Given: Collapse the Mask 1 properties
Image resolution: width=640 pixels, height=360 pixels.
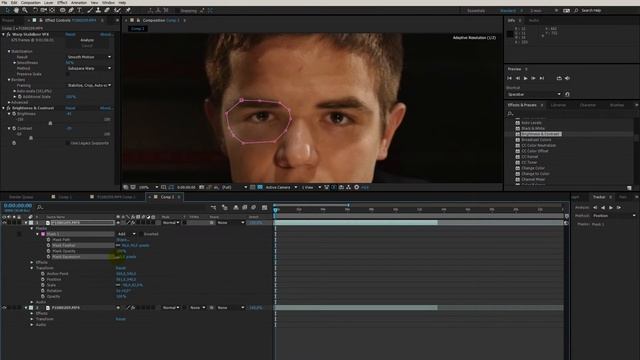Looking at the screenshot, I should (38, 234).
